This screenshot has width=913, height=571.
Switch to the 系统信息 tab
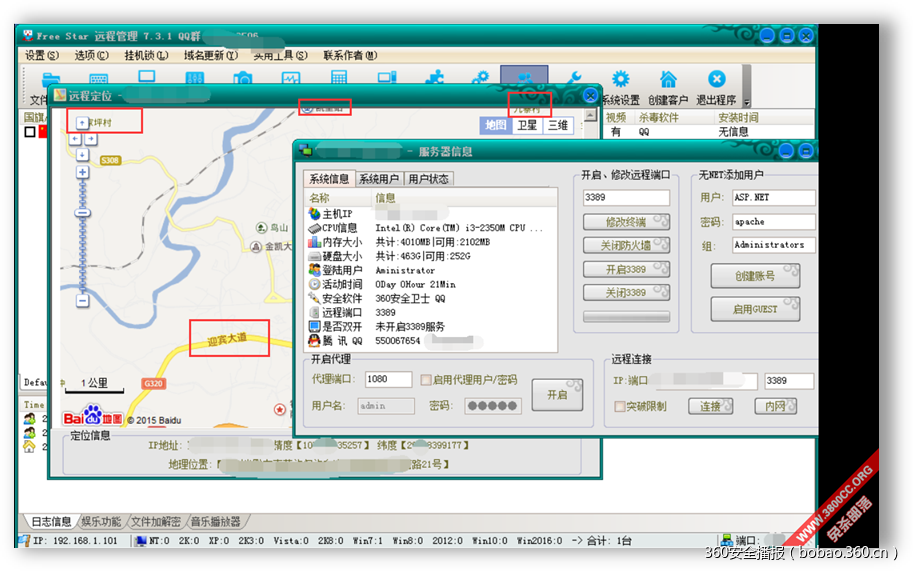pyautogui.click(x=329, y=178)
